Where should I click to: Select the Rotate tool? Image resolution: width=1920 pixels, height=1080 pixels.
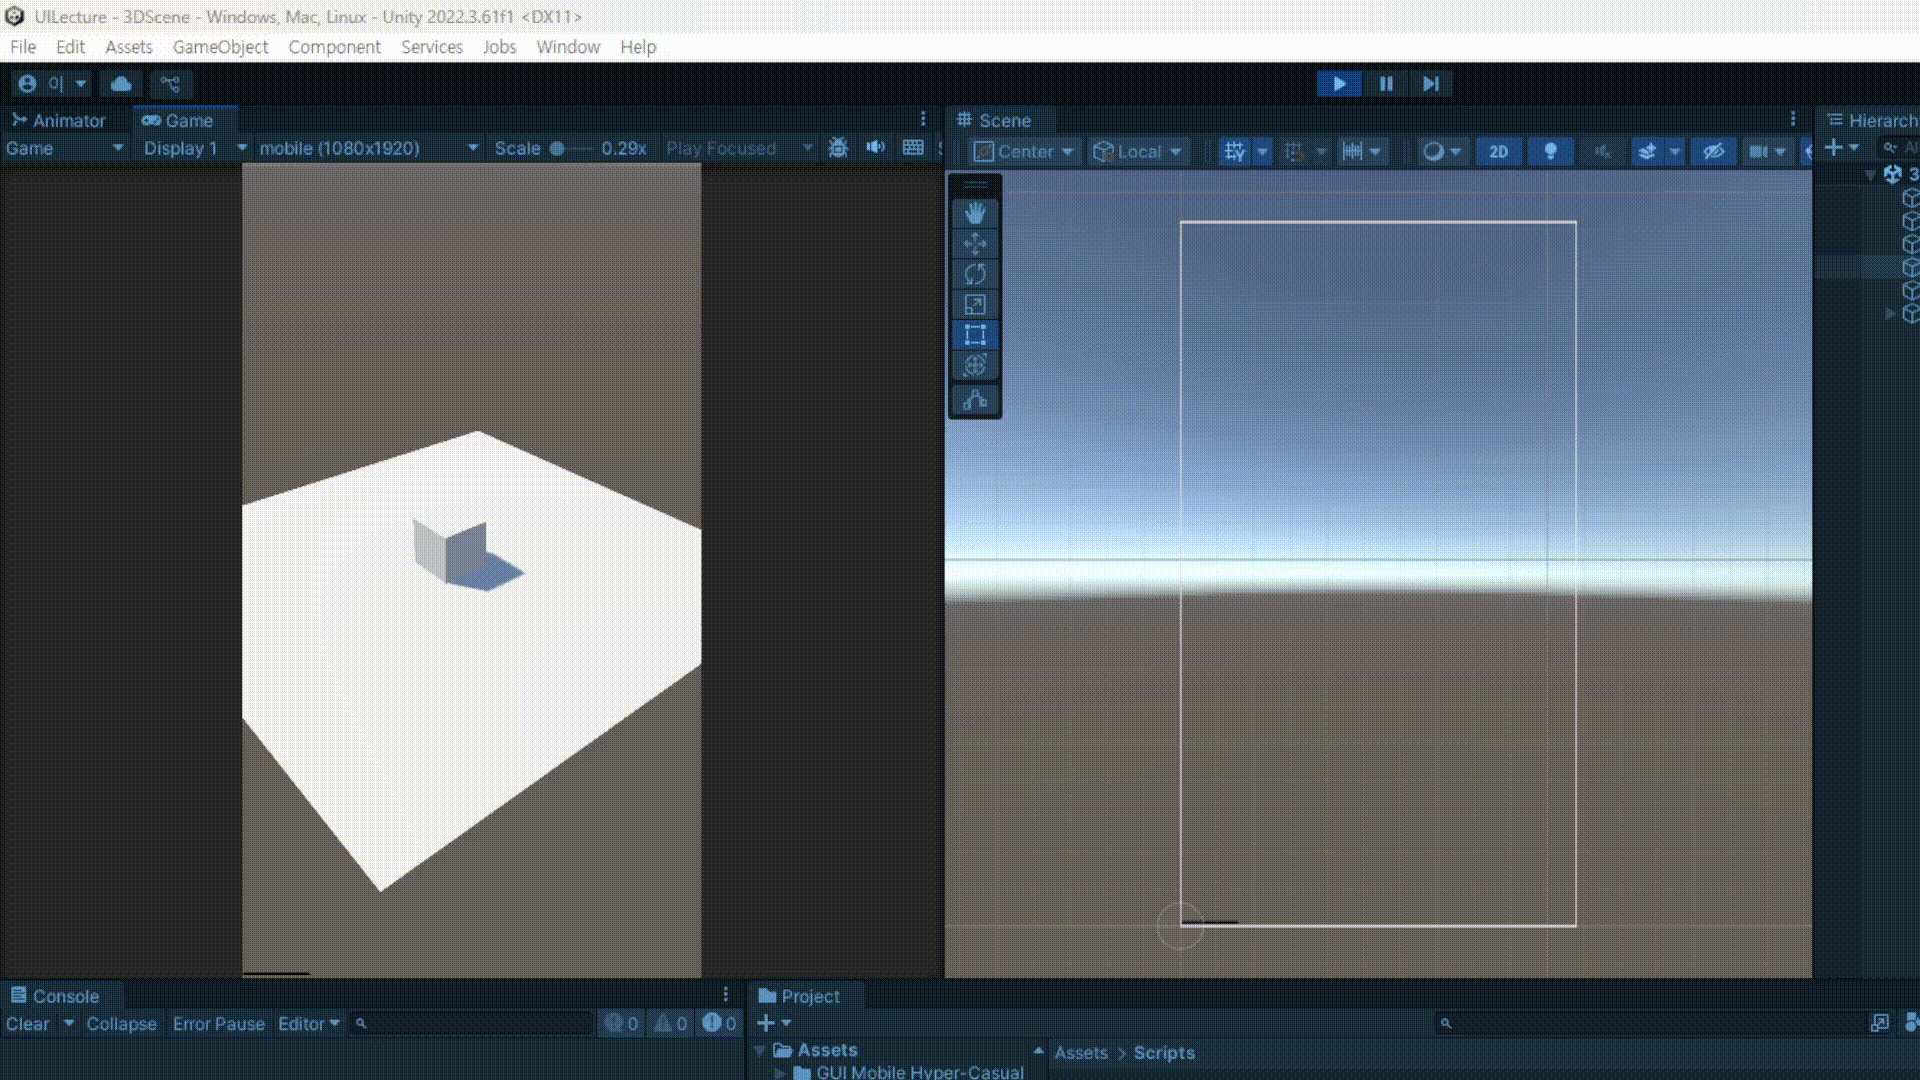(x=975, y=274)
